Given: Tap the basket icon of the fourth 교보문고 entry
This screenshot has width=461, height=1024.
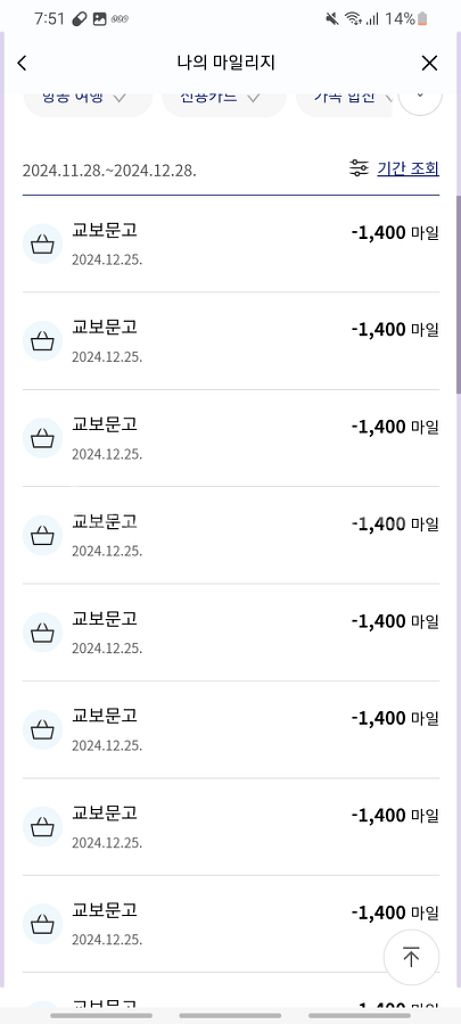Looking at the screenshot, I should (42, 535).
